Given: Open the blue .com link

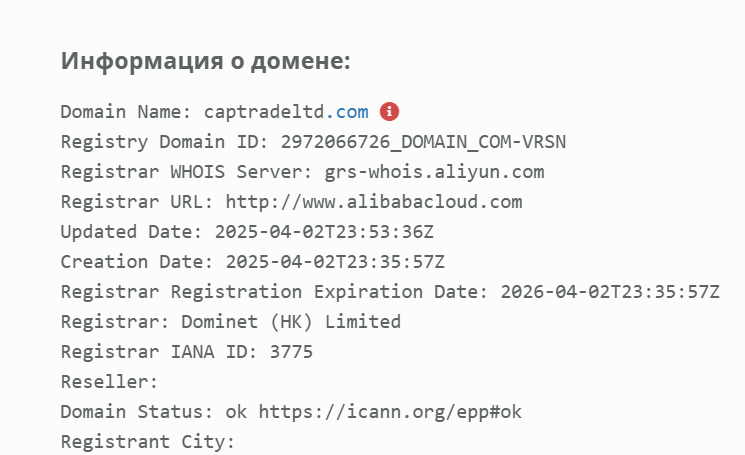Looking at the screenshot, I should click(348, 111).
